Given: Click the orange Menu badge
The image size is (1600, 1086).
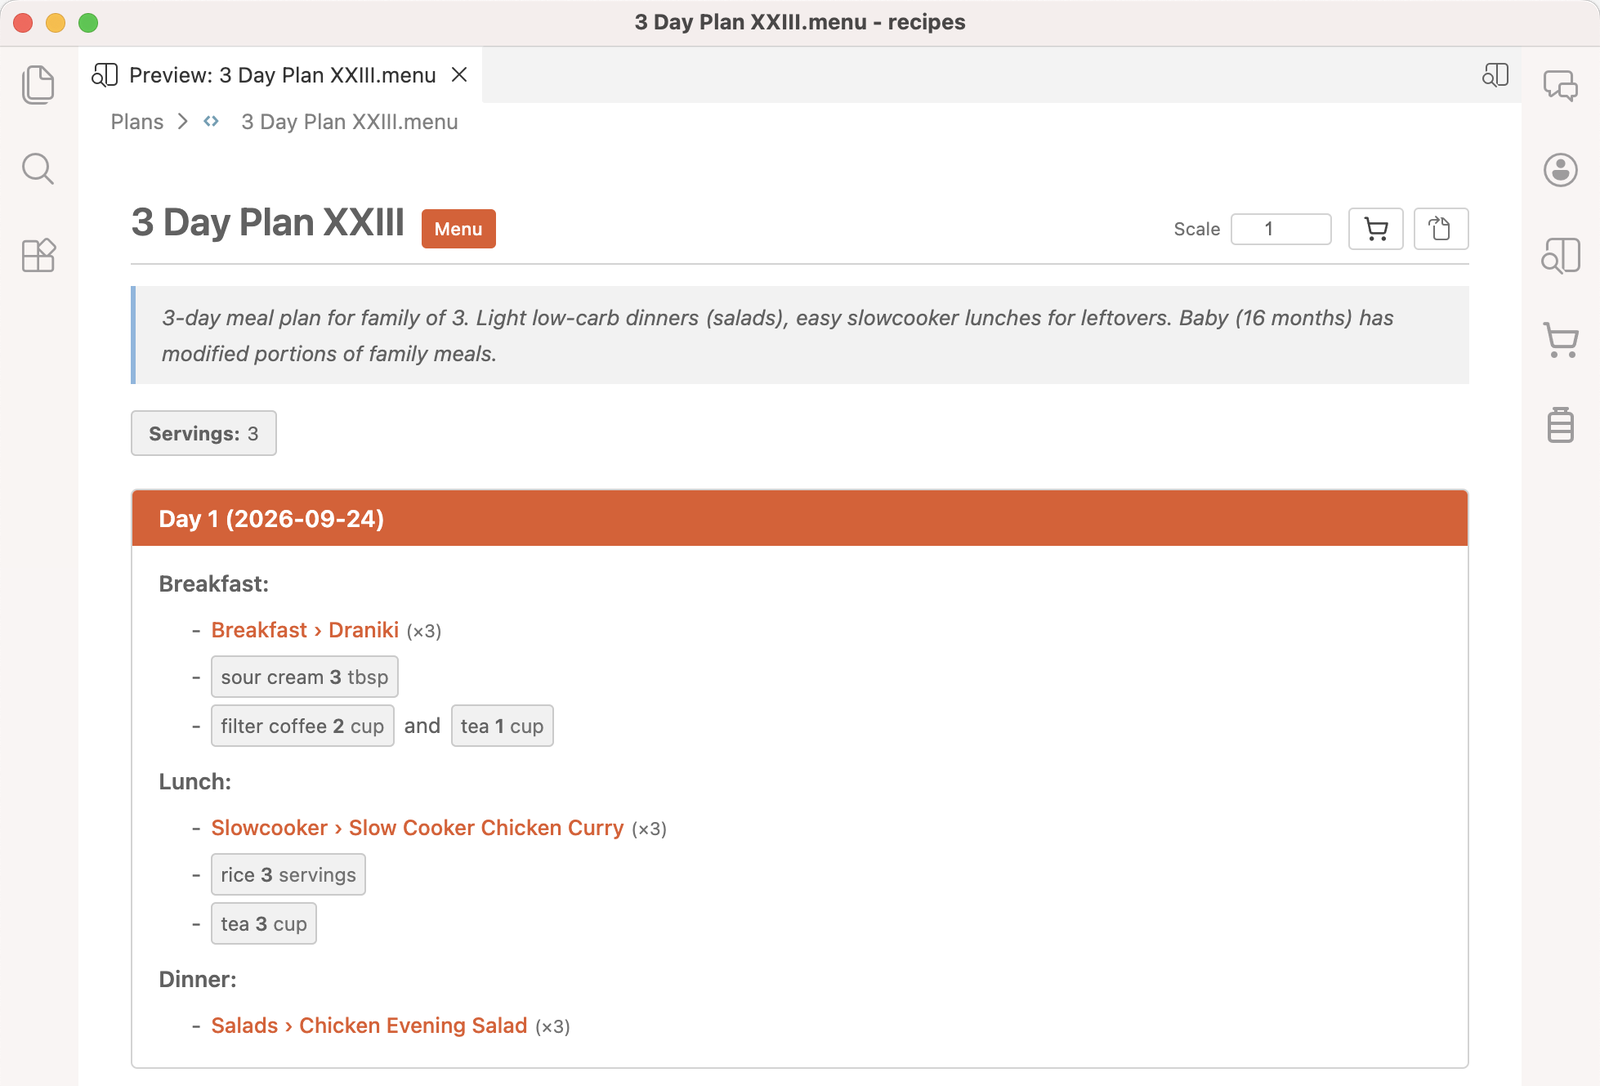Looking at the screenshot, I should click(458, 229).
